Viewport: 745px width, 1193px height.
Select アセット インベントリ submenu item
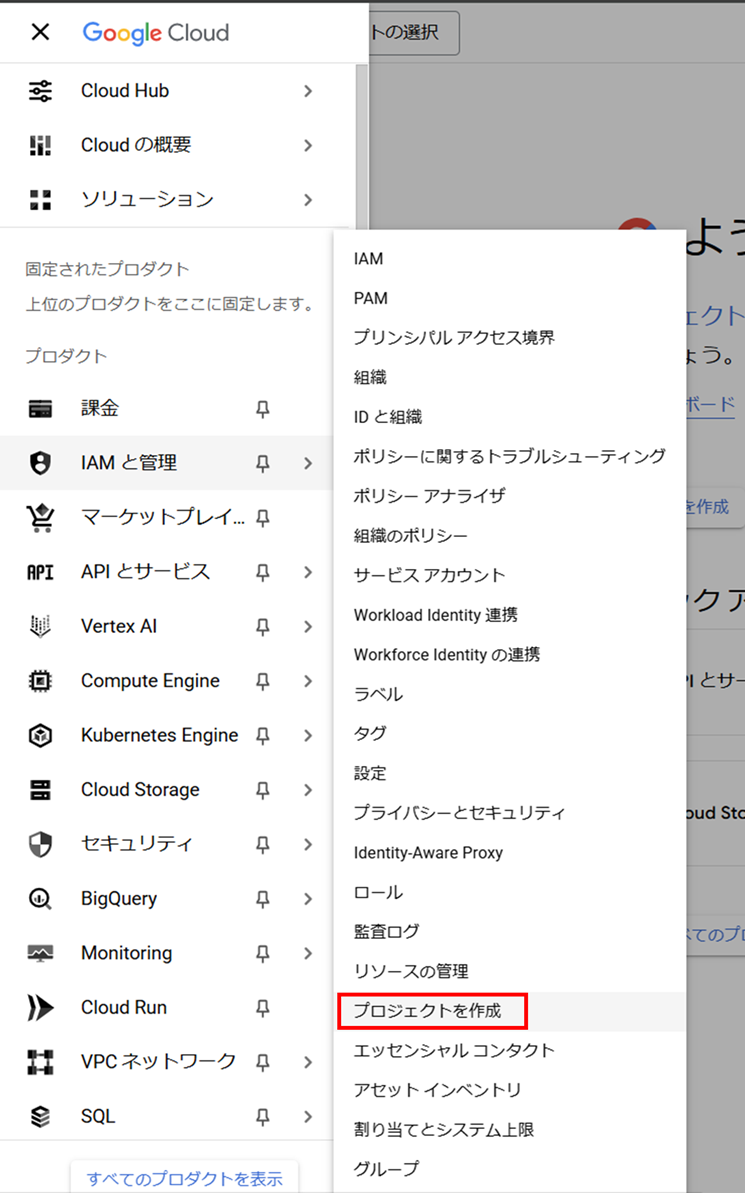coord(510,1090)
